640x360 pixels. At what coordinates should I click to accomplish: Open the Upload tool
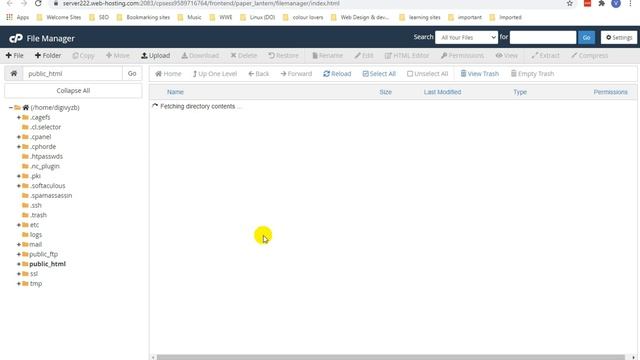156,56
